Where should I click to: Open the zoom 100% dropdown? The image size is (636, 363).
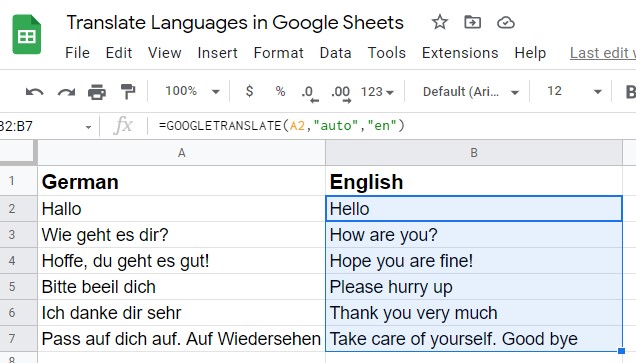click(x=192, y=91)
